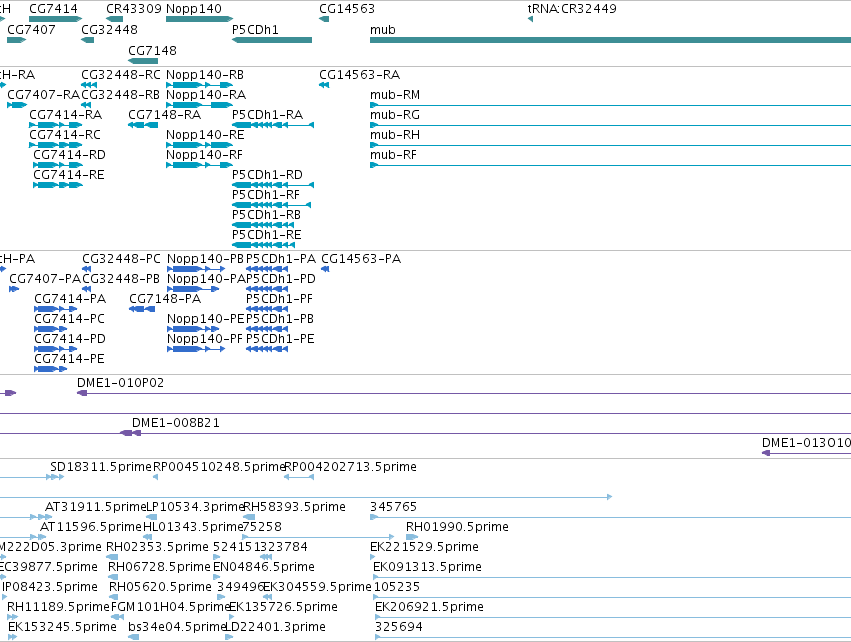Click EST EK091313.5prime
Image resolution: width=851 pixels, height=642 pixels.
[x=612, y=577]
